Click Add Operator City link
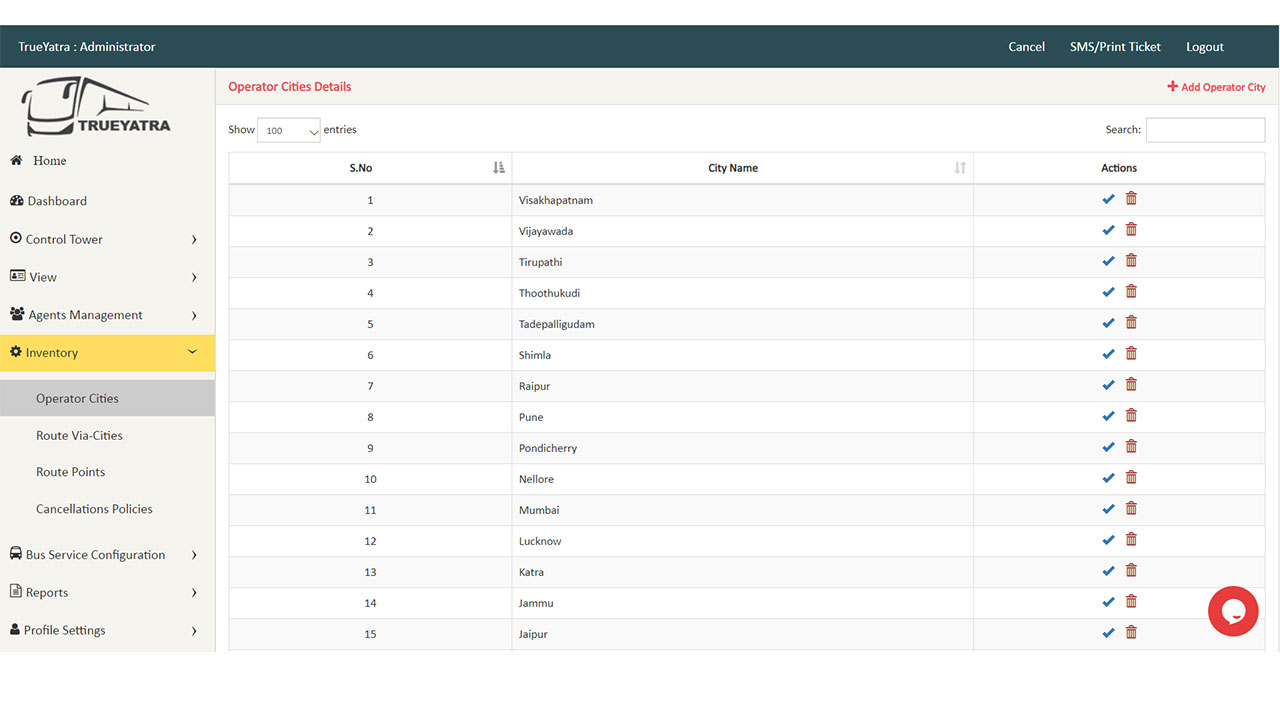 click(x=1216, y=87)
